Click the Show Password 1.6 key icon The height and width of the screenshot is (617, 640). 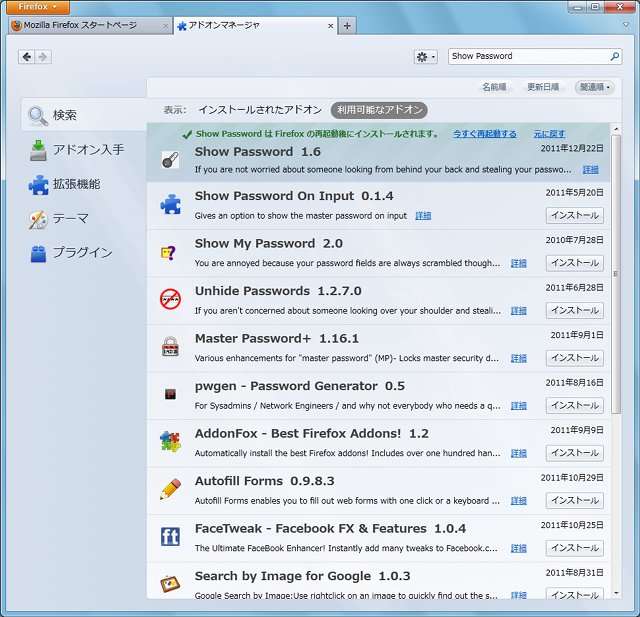click(x=170, y=160)
